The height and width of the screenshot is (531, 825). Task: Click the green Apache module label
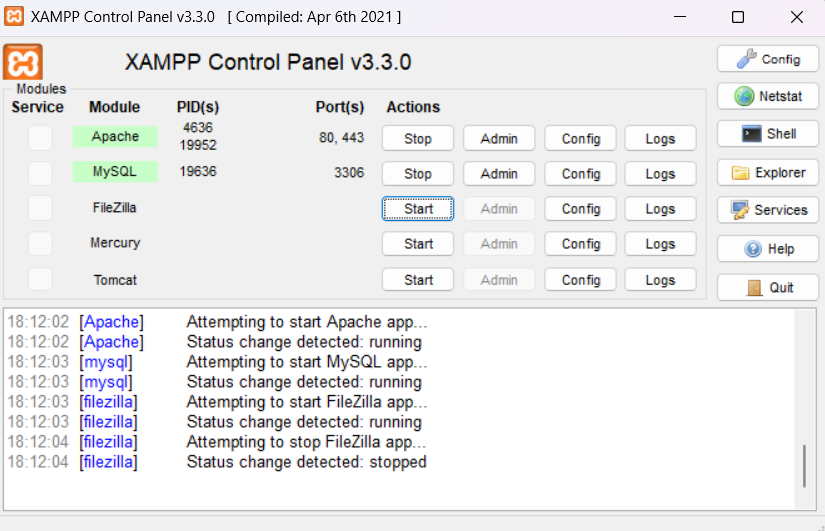point(115,136)
